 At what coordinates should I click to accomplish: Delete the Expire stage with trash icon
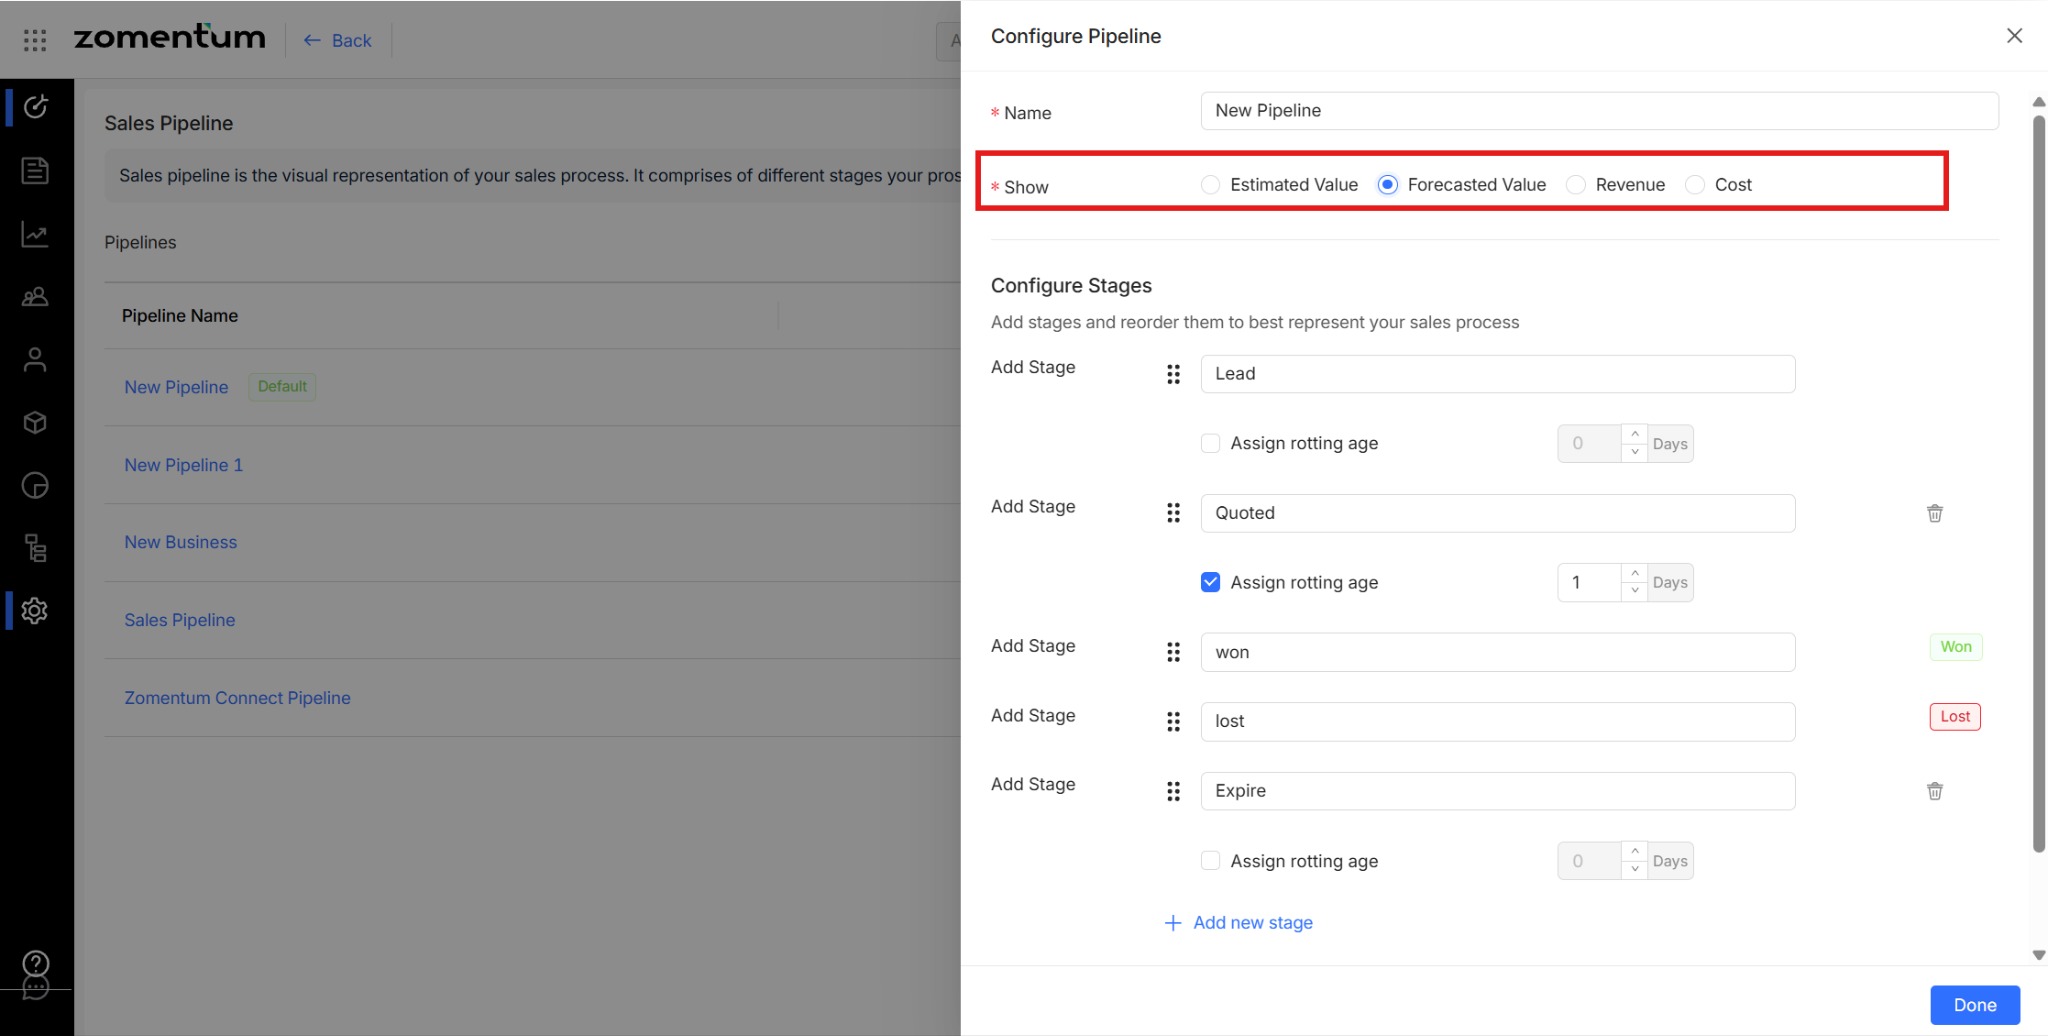click(1935, 791)
